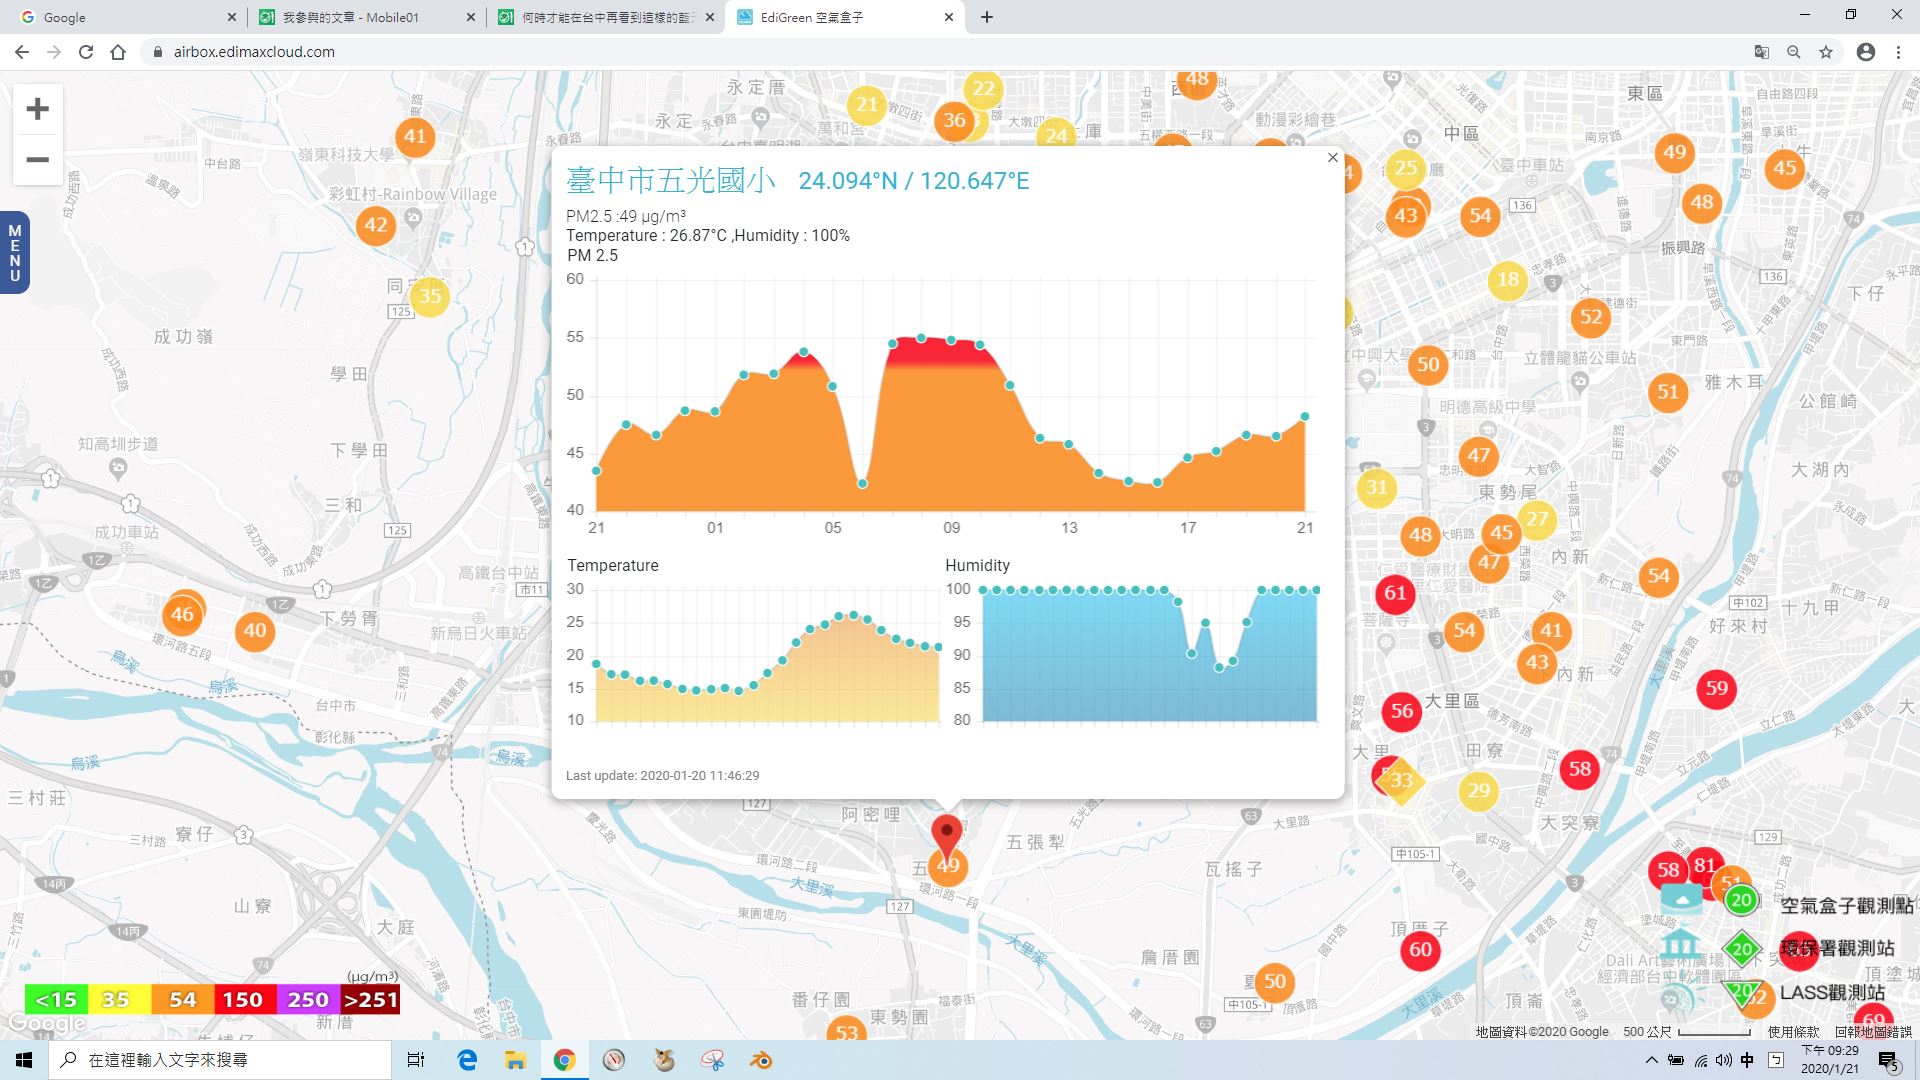
Task: Open File Explorer from the taskbar
Action: tap(515, 1060)
